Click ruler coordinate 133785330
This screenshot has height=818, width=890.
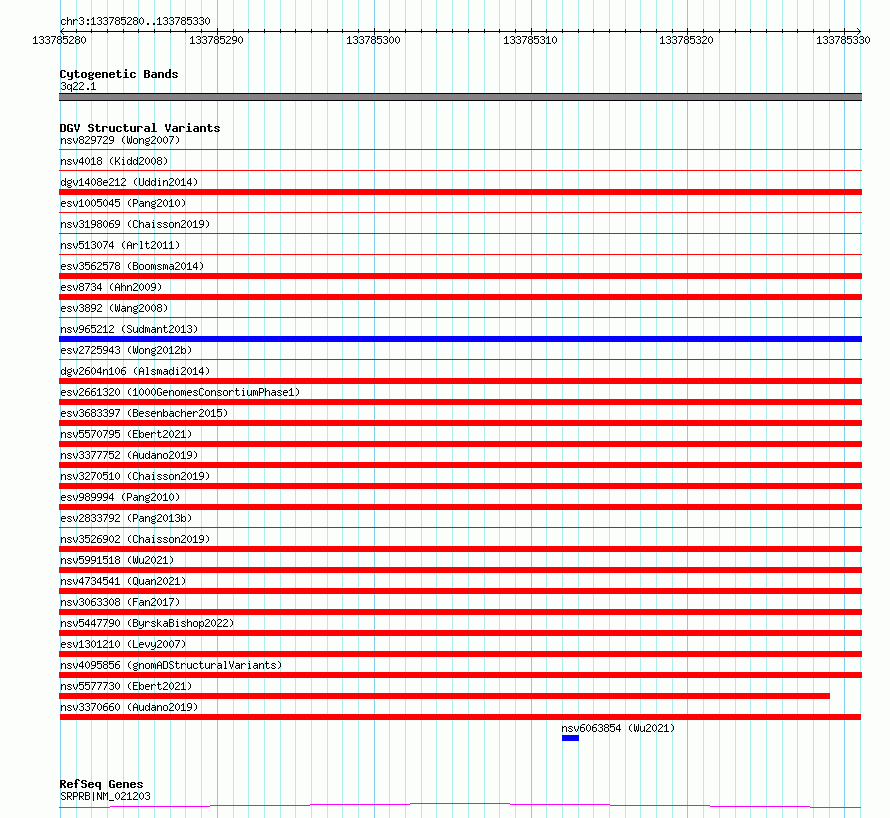(843, 40)
